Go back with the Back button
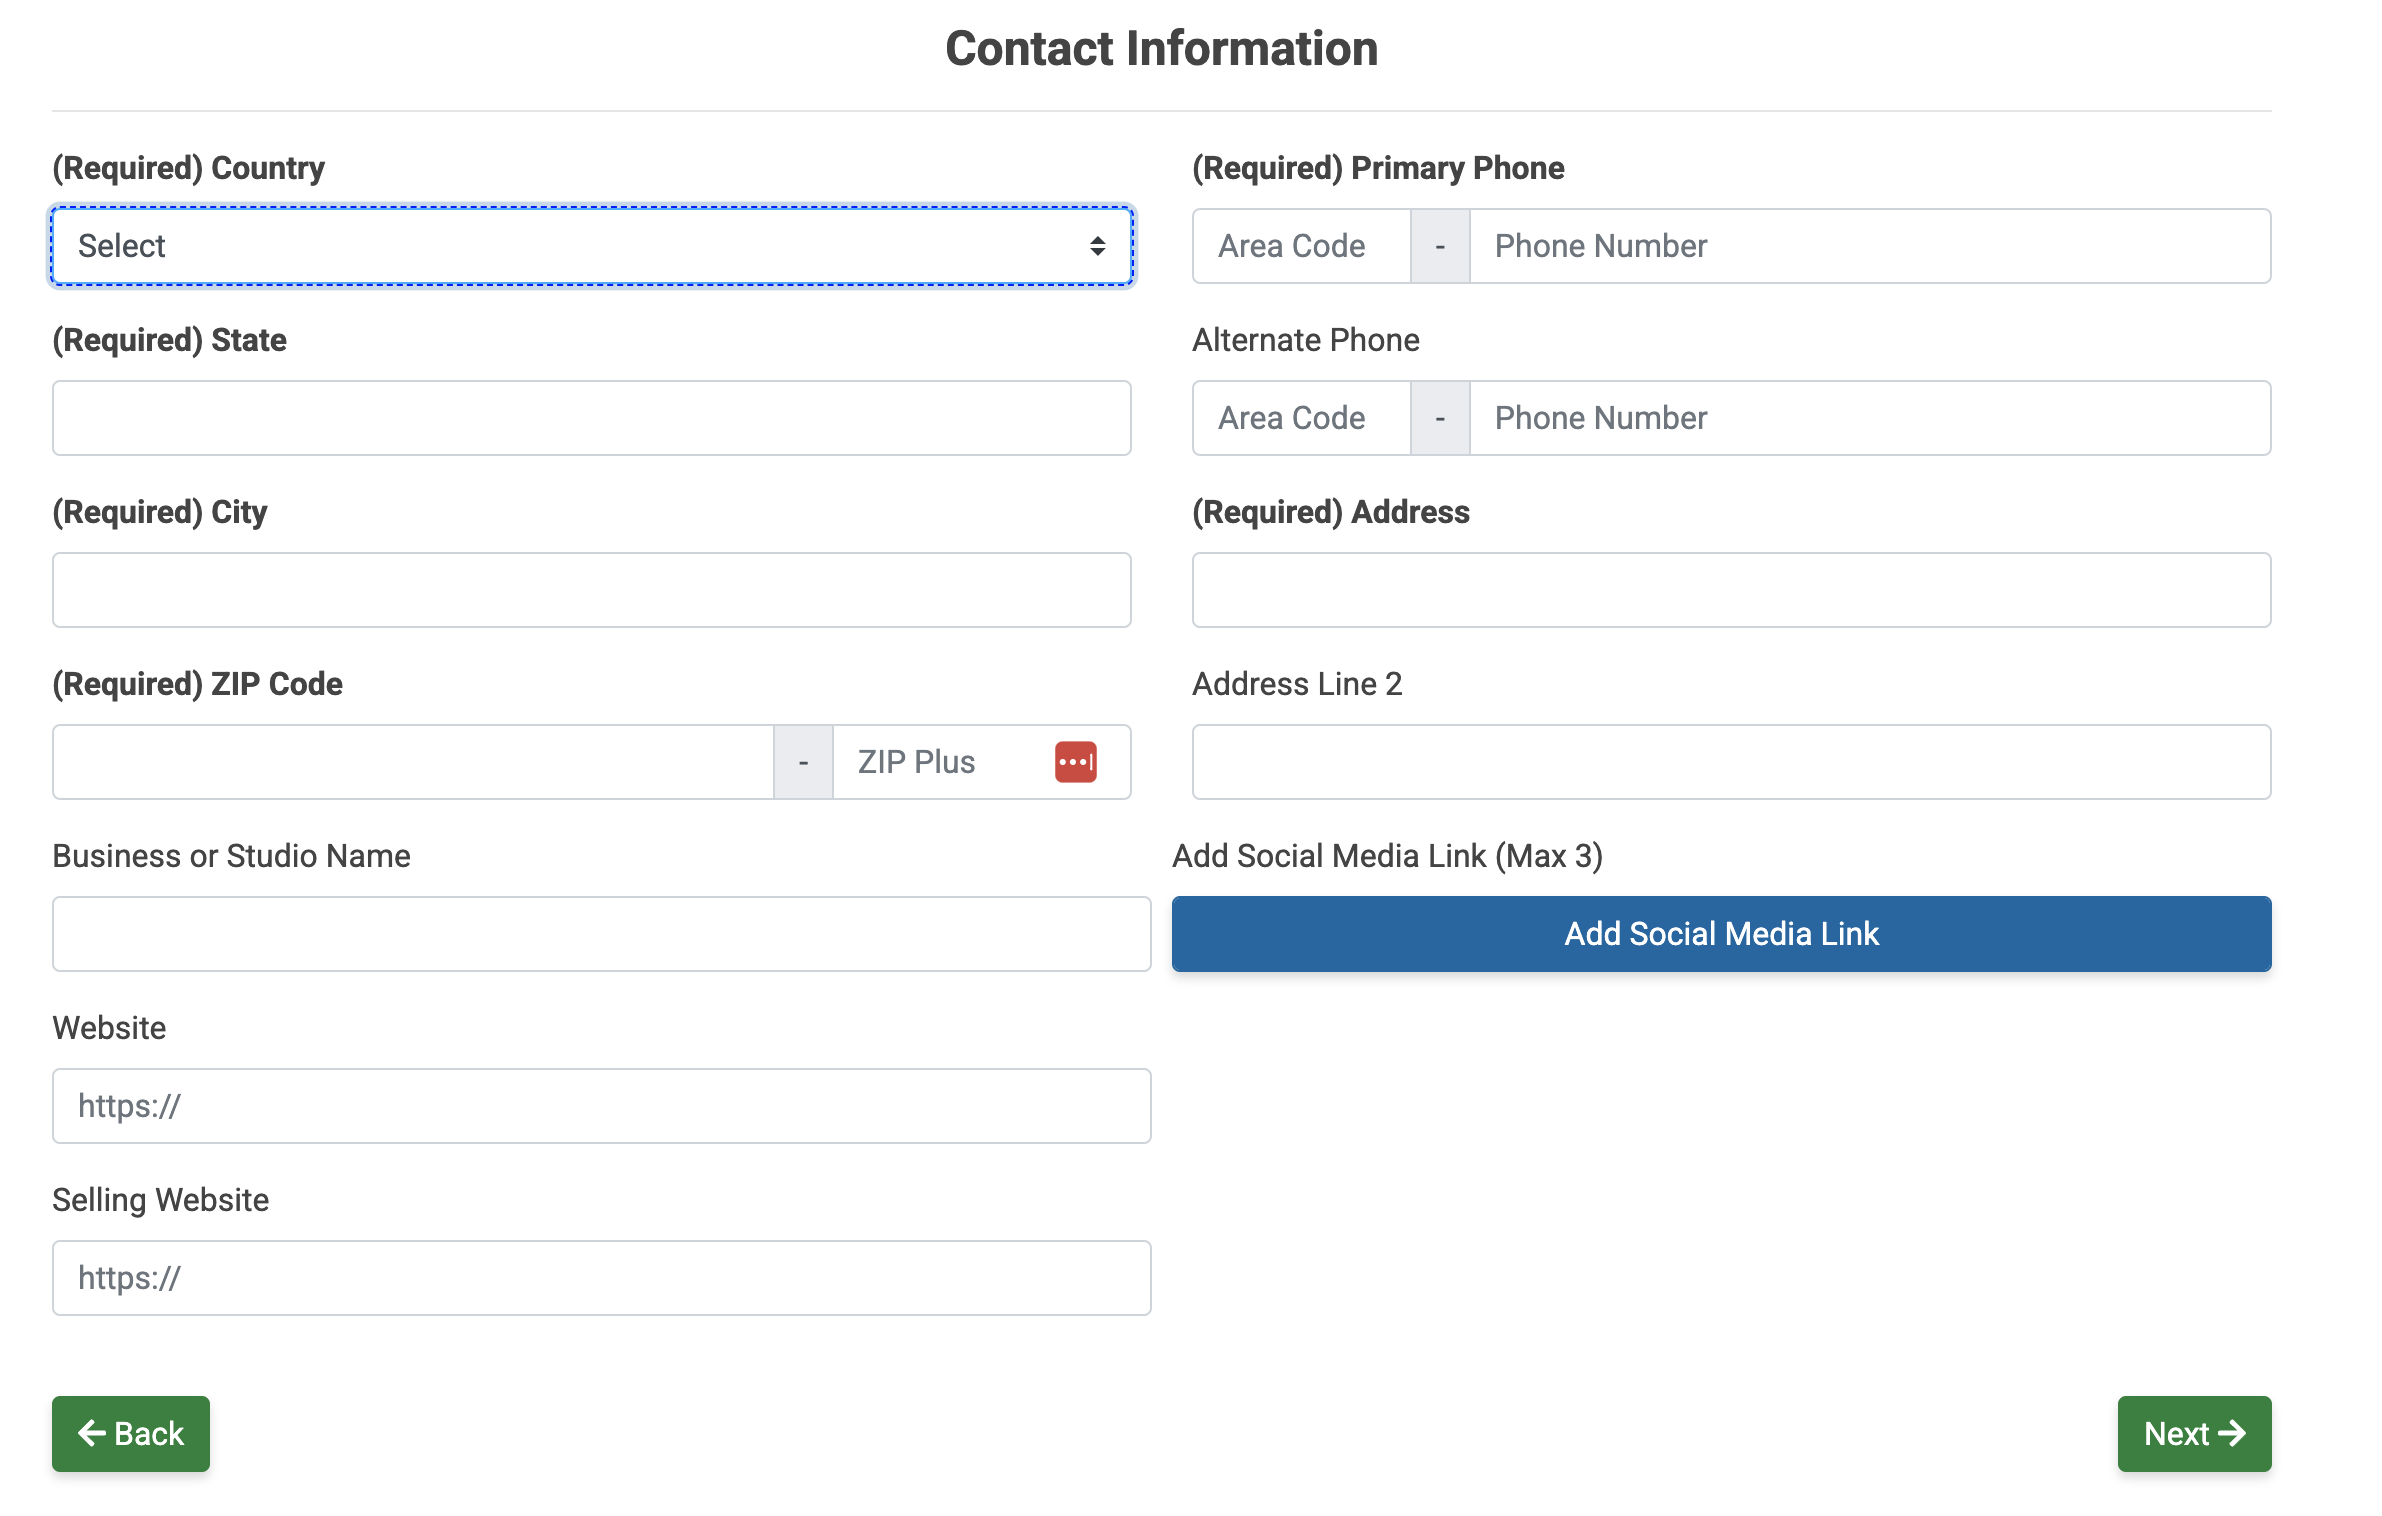Viewport: 2382px width, 1516px height. tap(131, 1434)
